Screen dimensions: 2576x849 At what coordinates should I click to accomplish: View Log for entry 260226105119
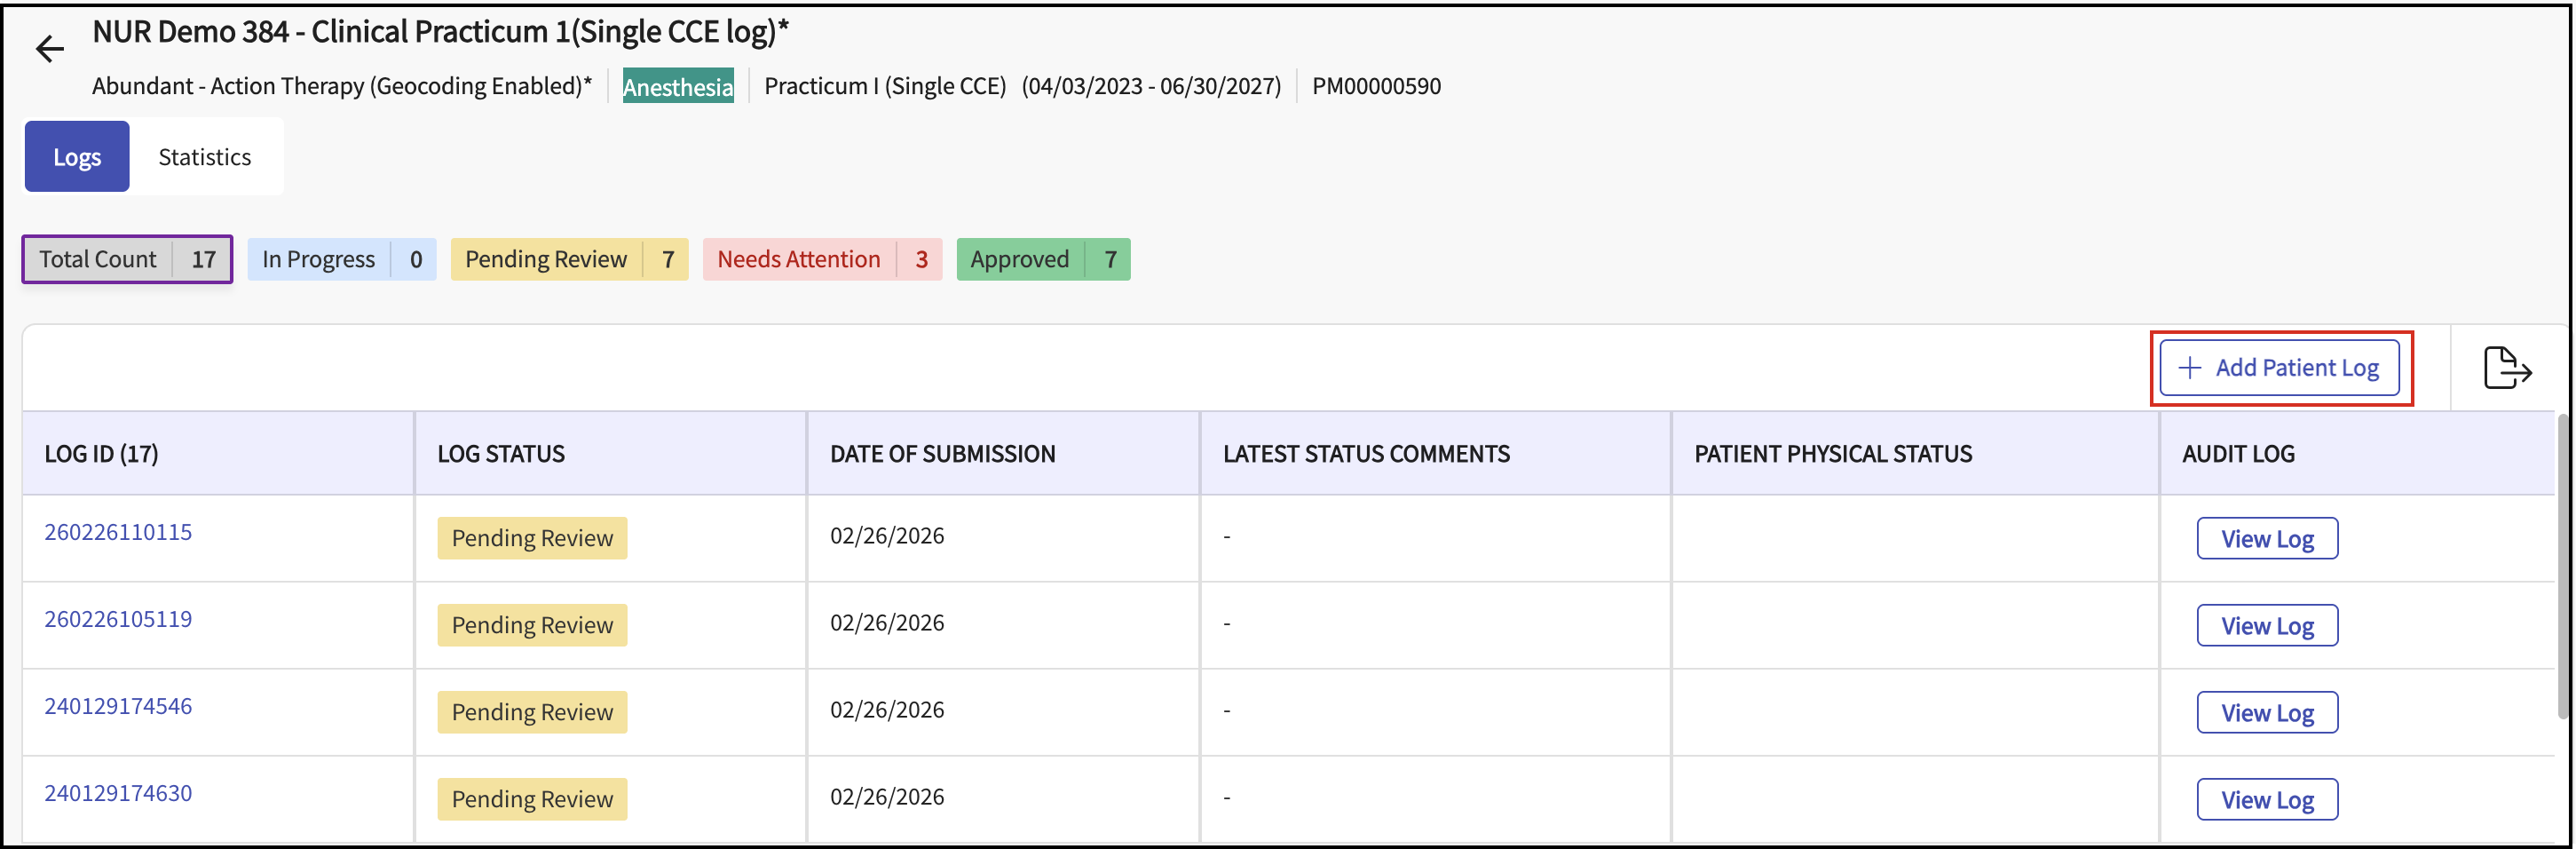click(x=2266, y=626)
